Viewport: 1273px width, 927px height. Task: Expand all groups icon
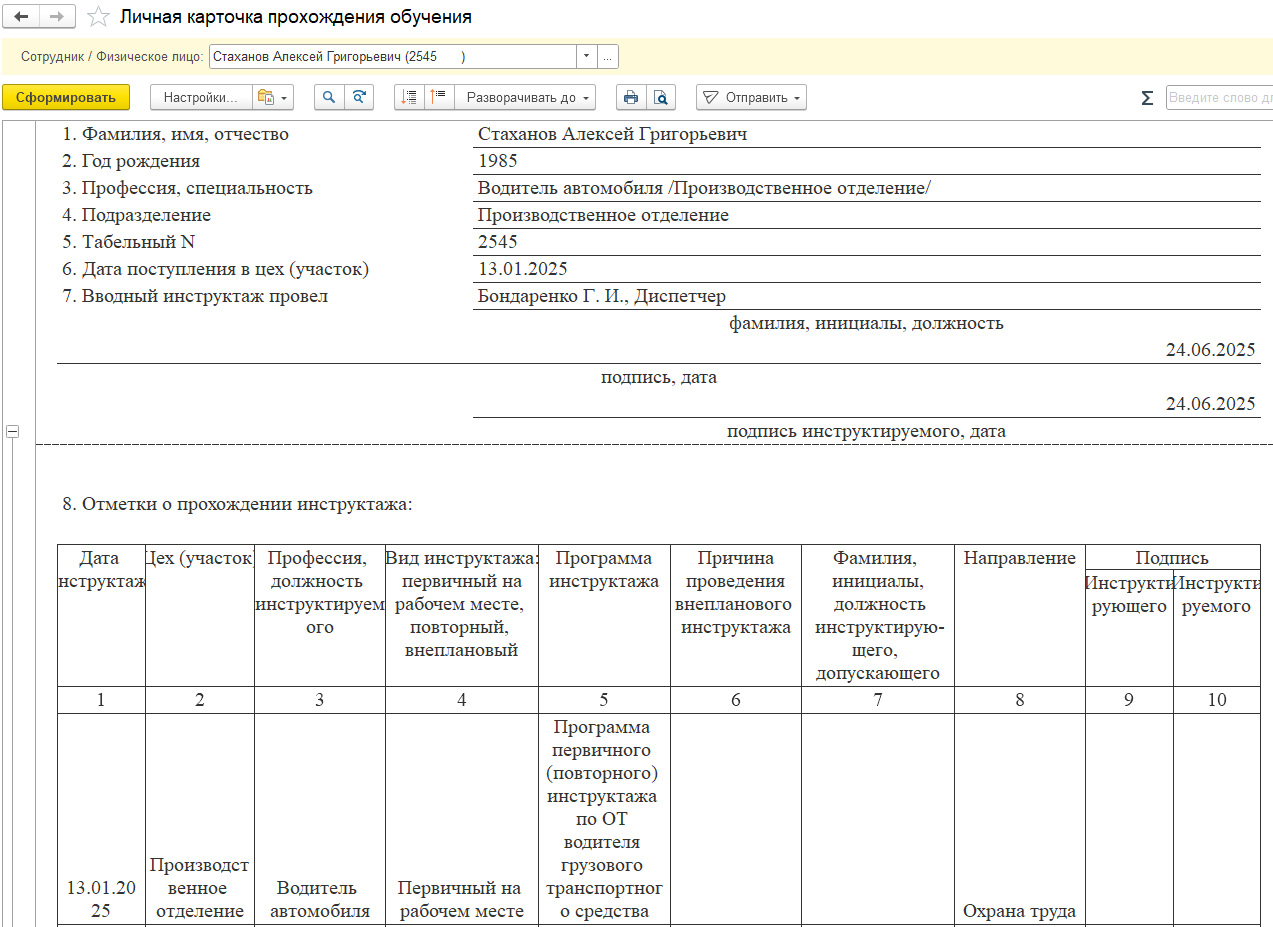pyautogui.click(x=409, y=97)
